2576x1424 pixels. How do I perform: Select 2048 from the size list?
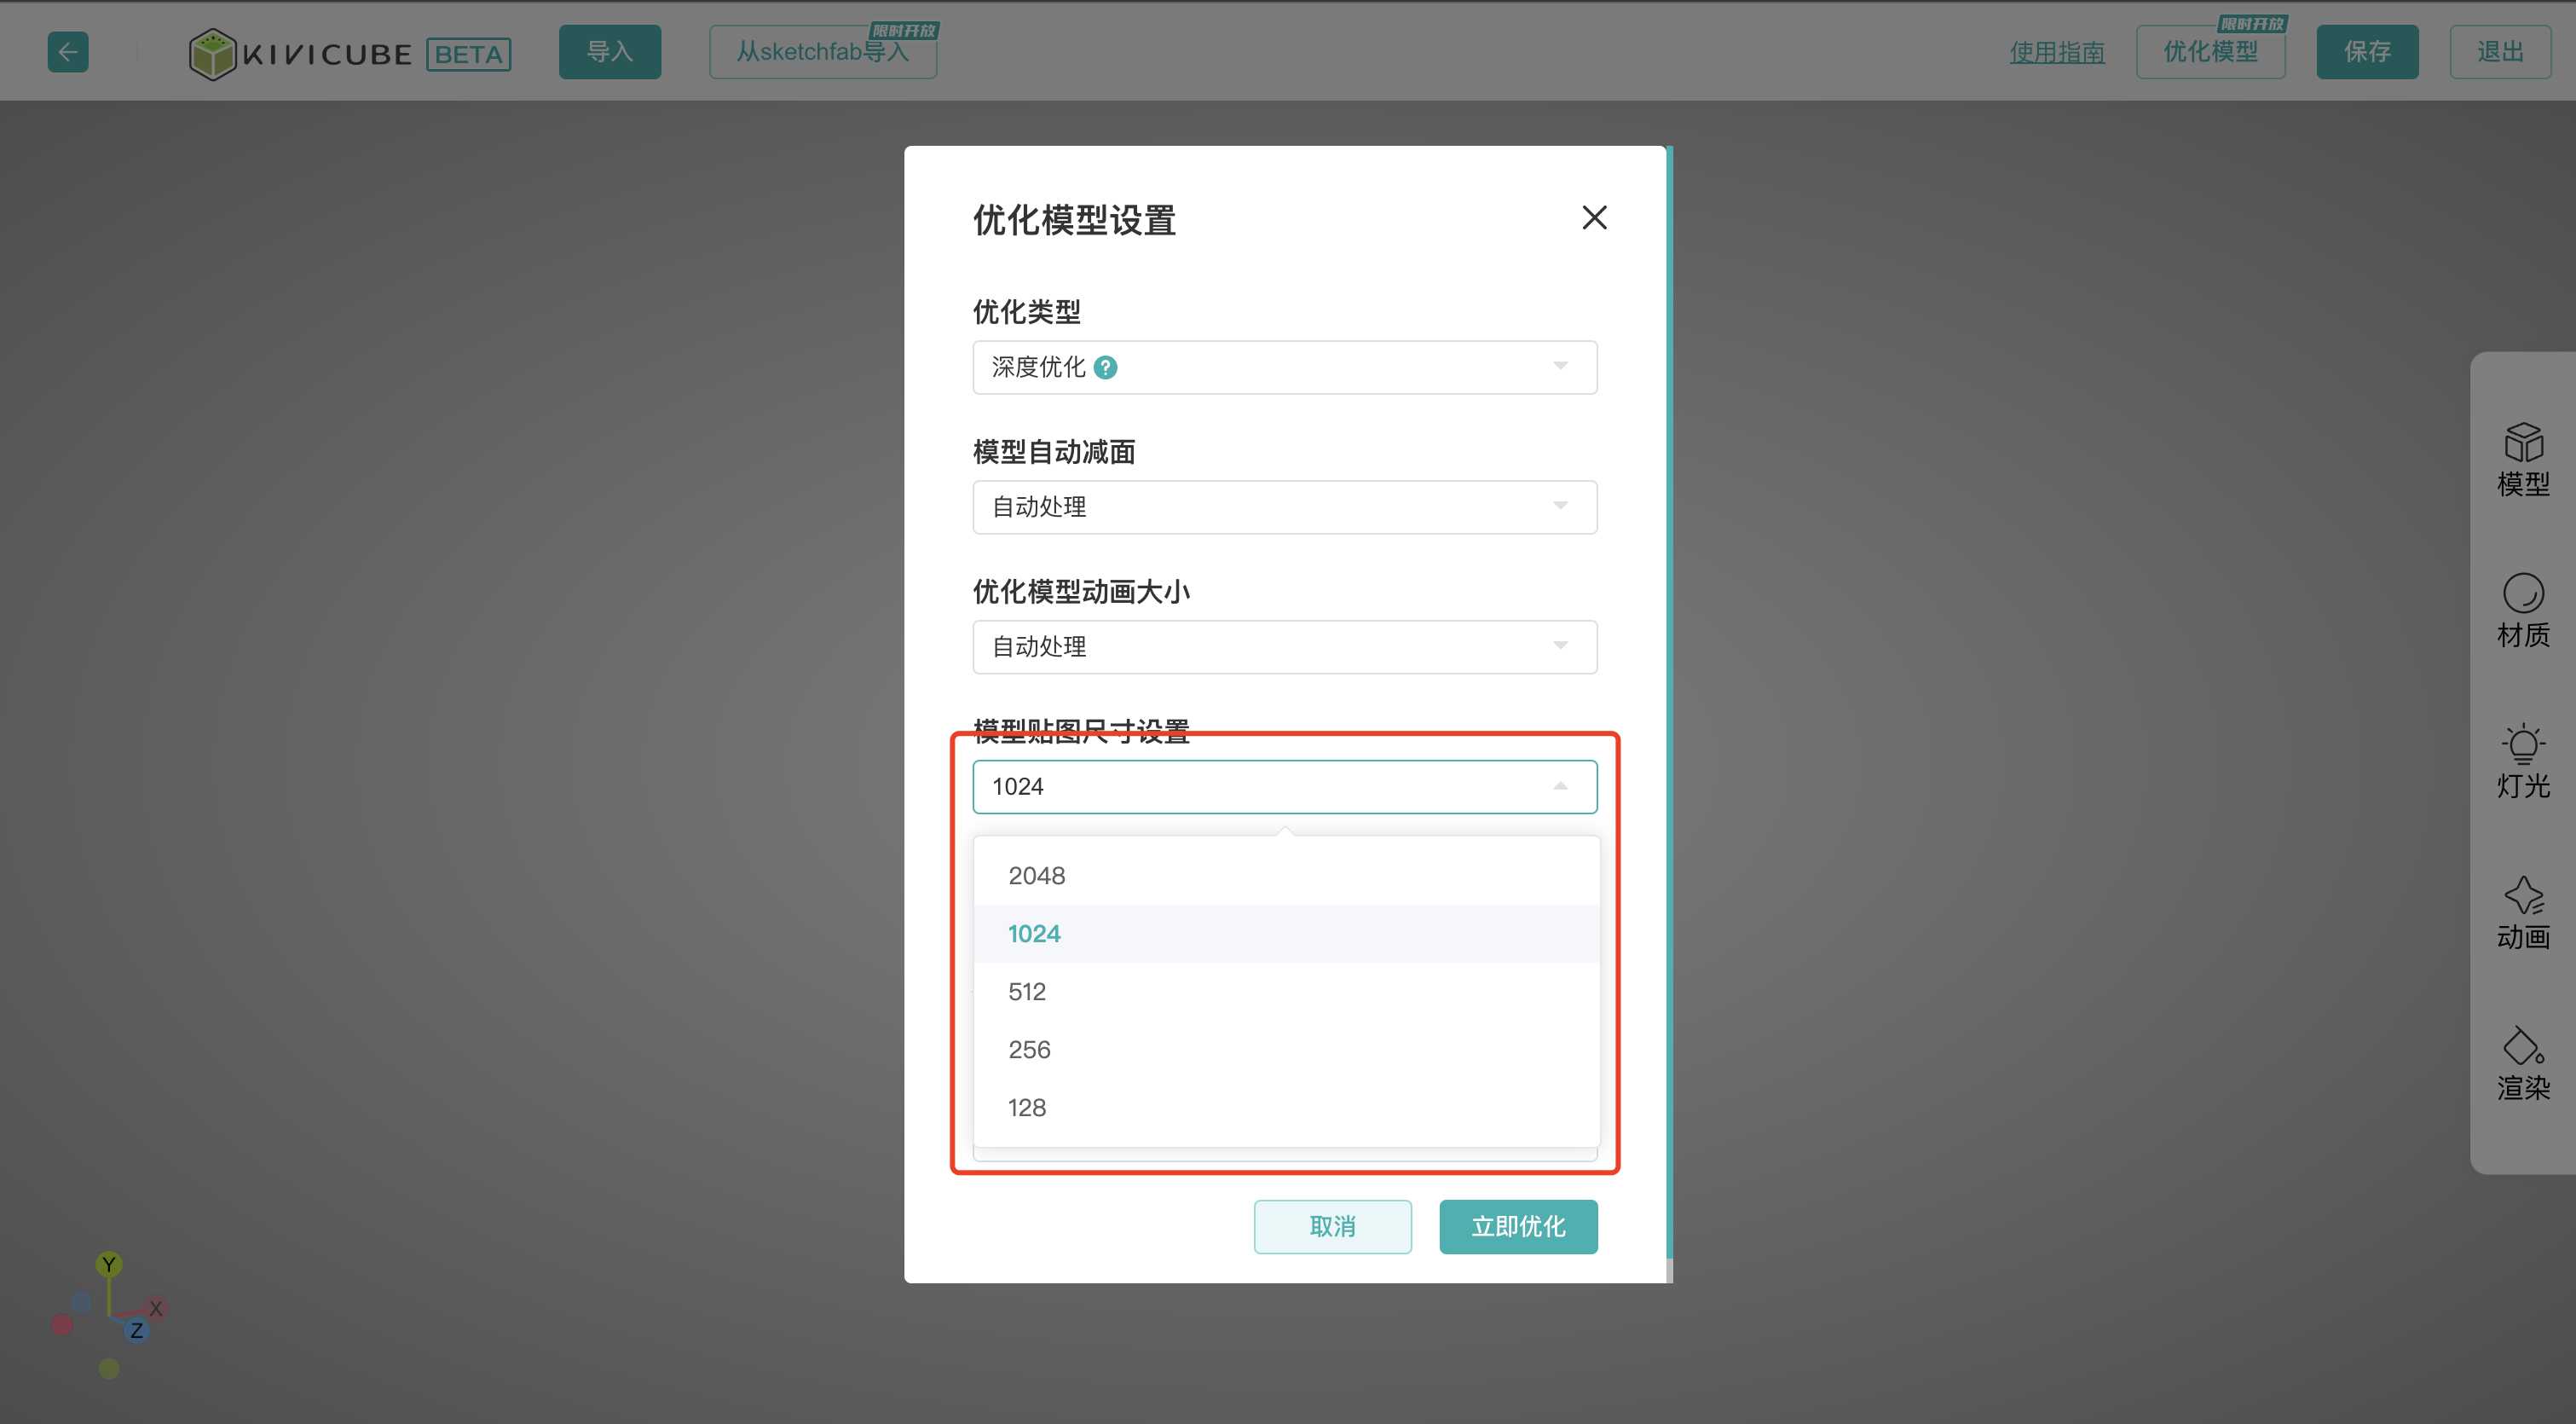pyautogui.click(x=1037, y=876)
